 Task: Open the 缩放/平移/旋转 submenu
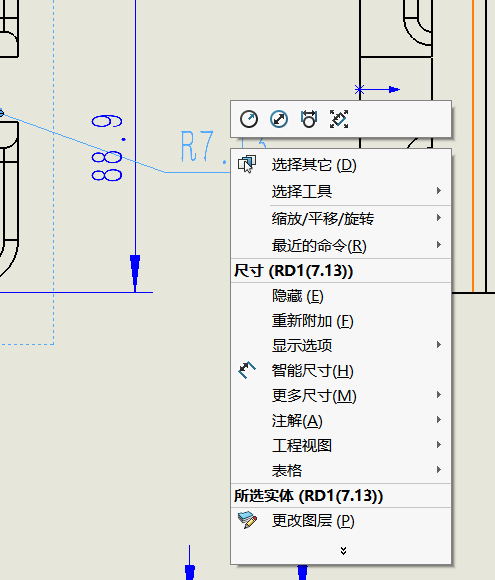pos(341,218)
